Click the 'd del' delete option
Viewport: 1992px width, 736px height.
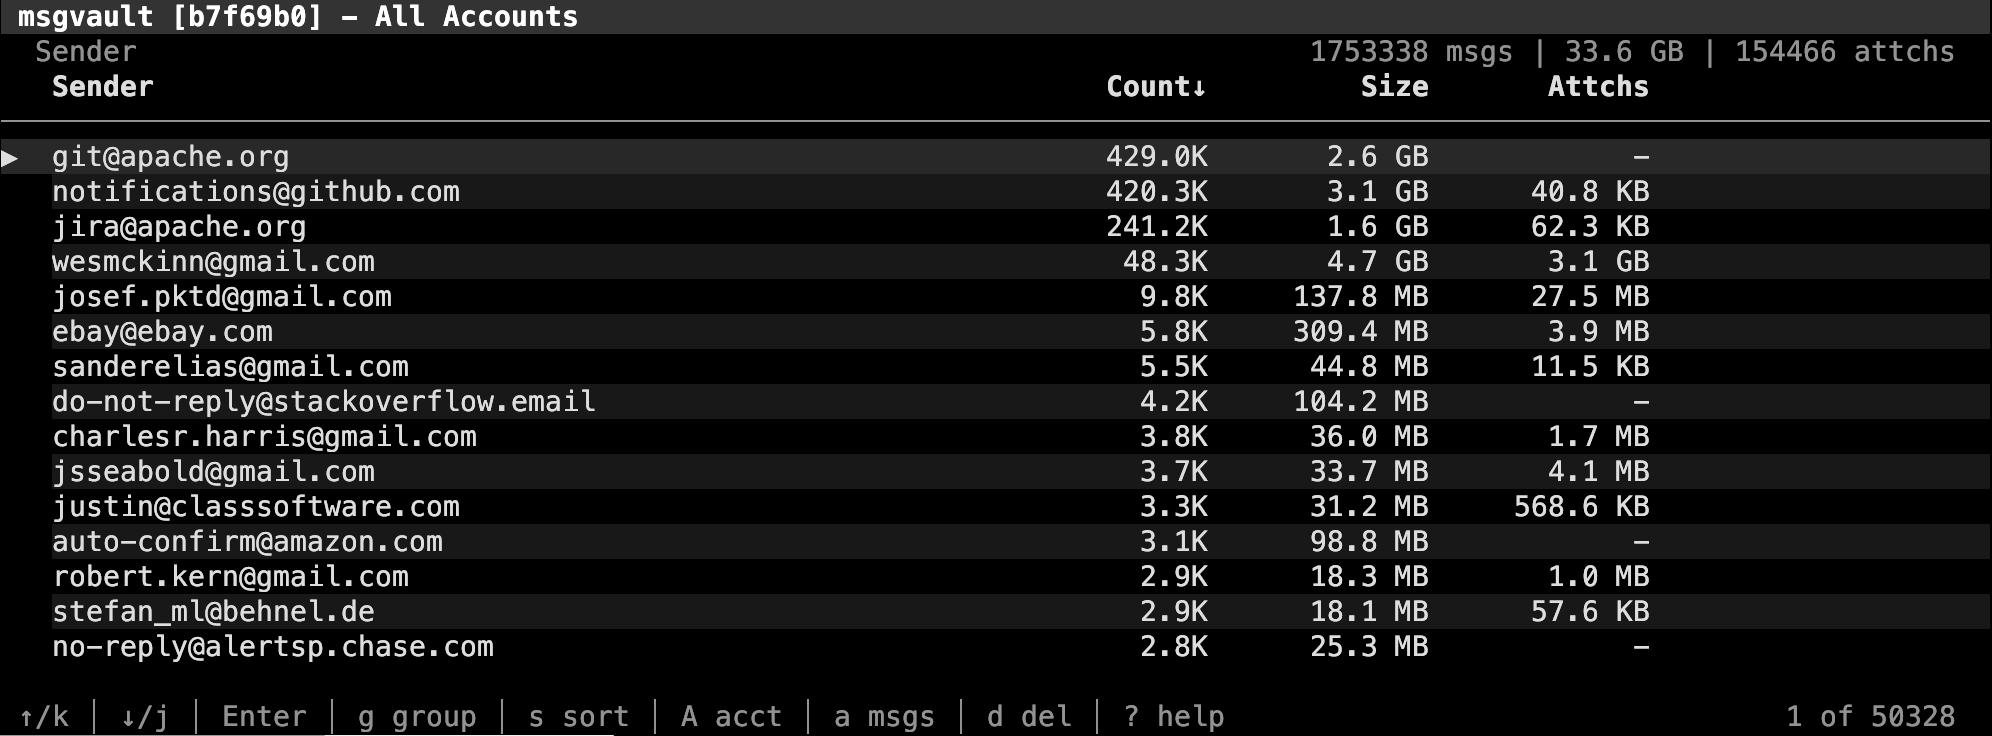click(x=1029, y=716)
